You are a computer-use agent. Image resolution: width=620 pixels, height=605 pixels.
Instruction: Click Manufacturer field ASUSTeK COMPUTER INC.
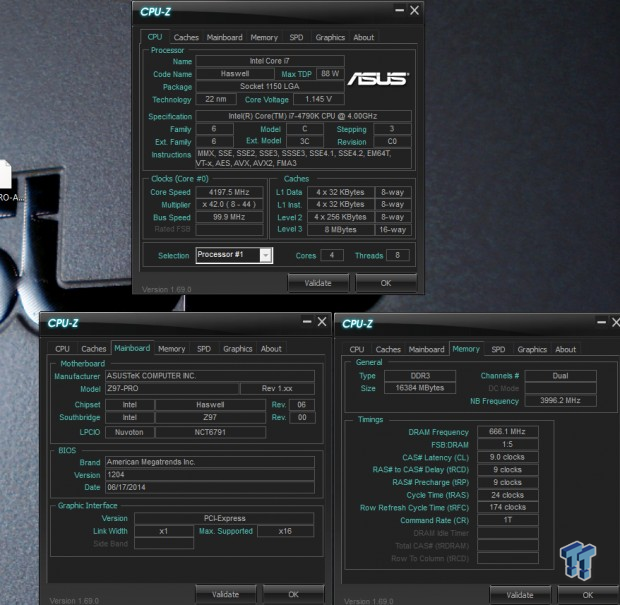[x=210, y=376]
